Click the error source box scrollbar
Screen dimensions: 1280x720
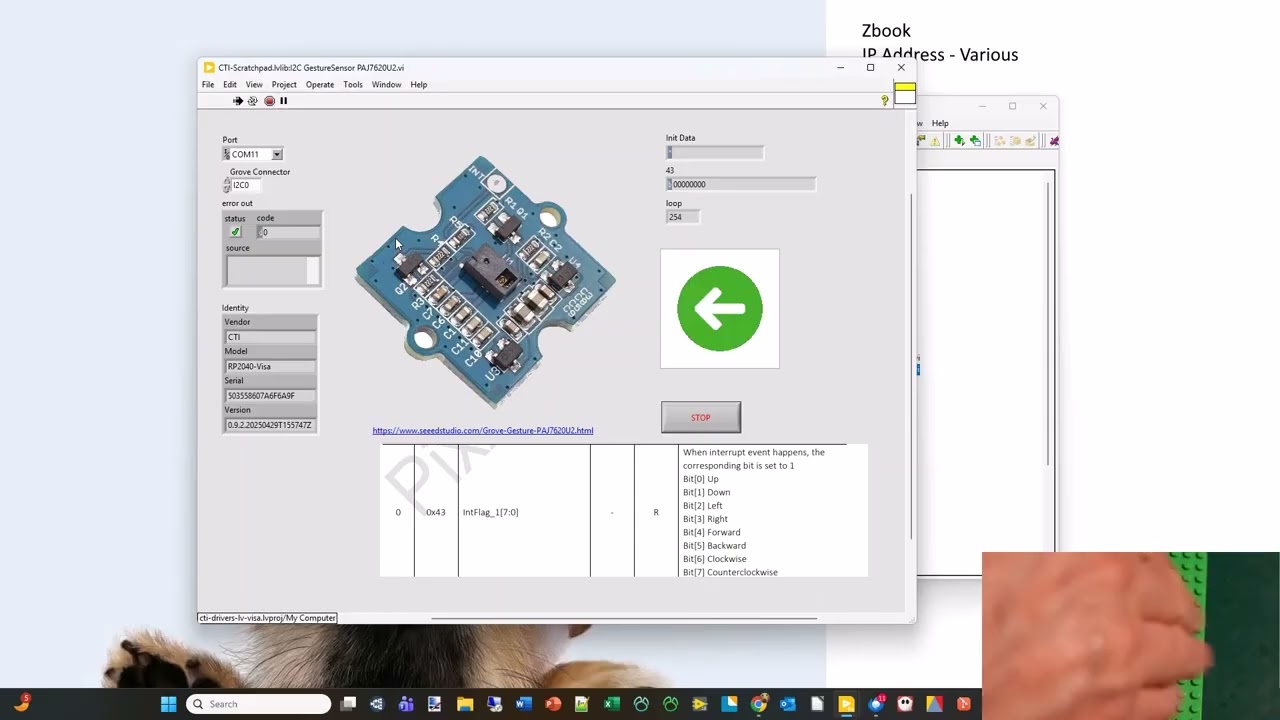313,270
